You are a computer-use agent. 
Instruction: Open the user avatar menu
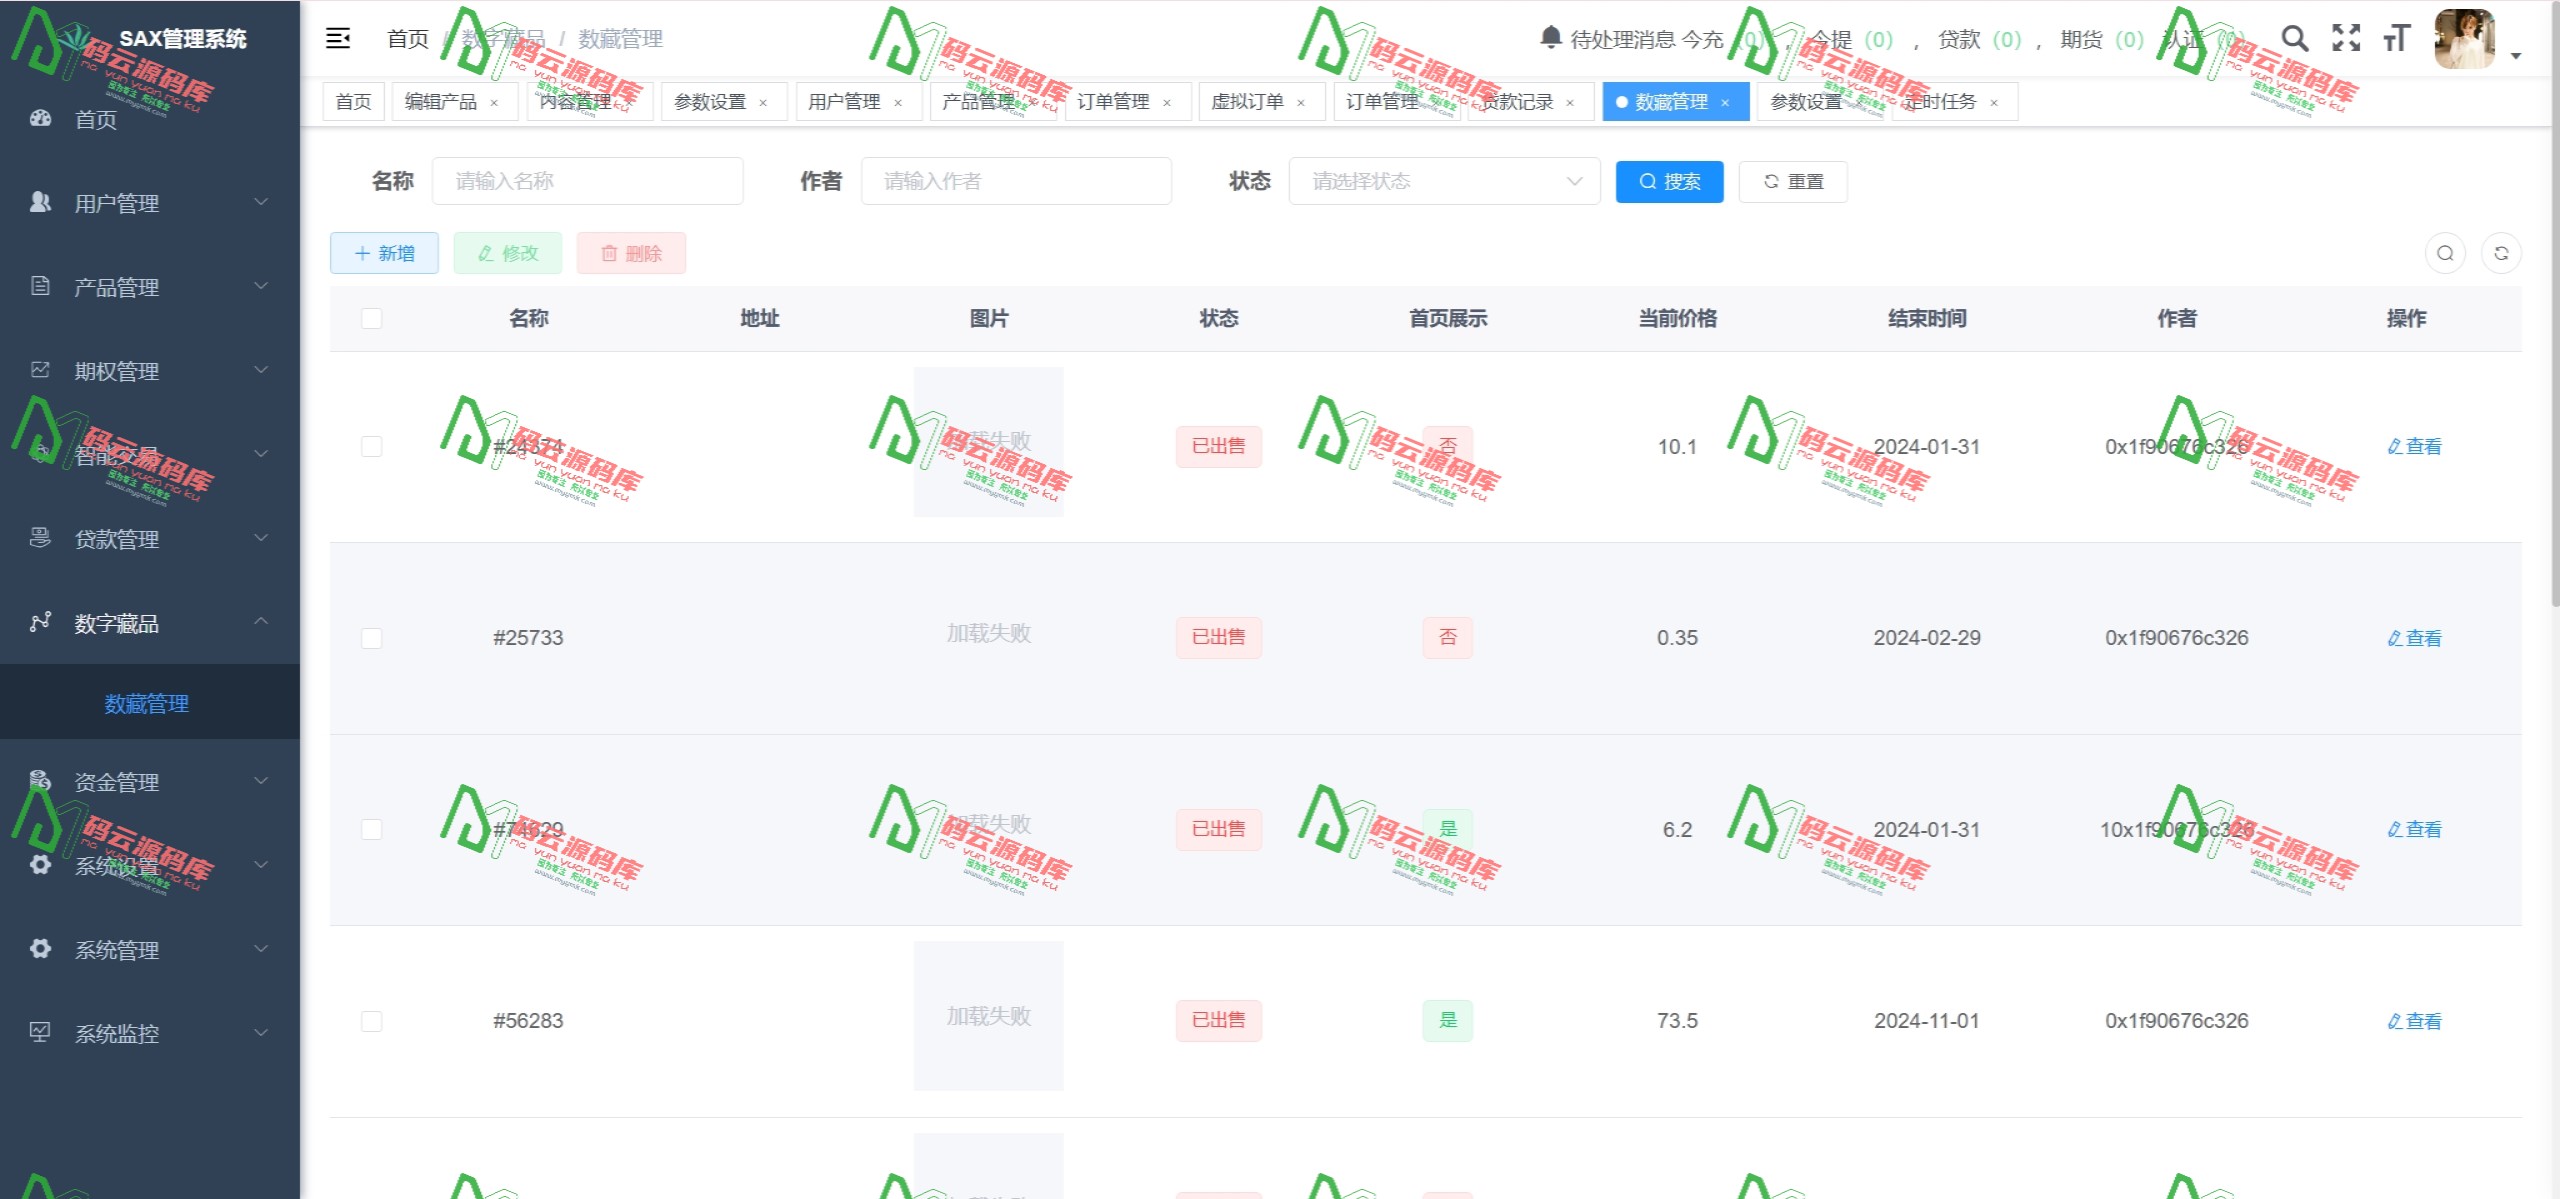click(x=2466, y=39)
